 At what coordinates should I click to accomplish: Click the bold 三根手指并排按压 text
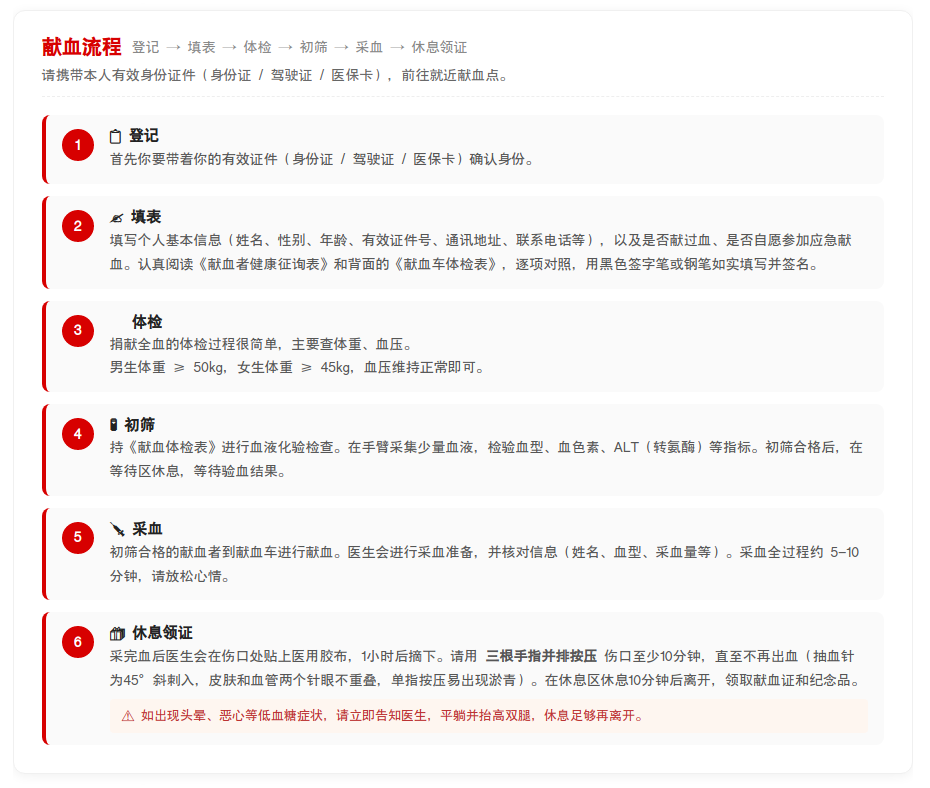[541, 656]
